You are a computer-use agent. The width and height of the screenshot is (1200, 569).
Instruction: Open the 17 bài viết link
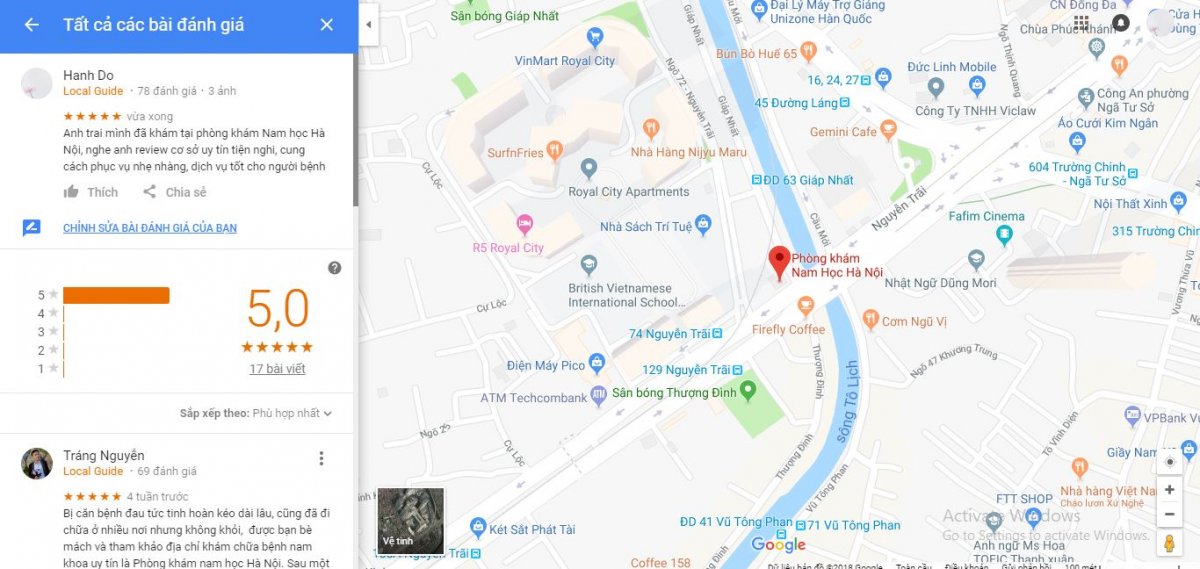tap(277, 369)
